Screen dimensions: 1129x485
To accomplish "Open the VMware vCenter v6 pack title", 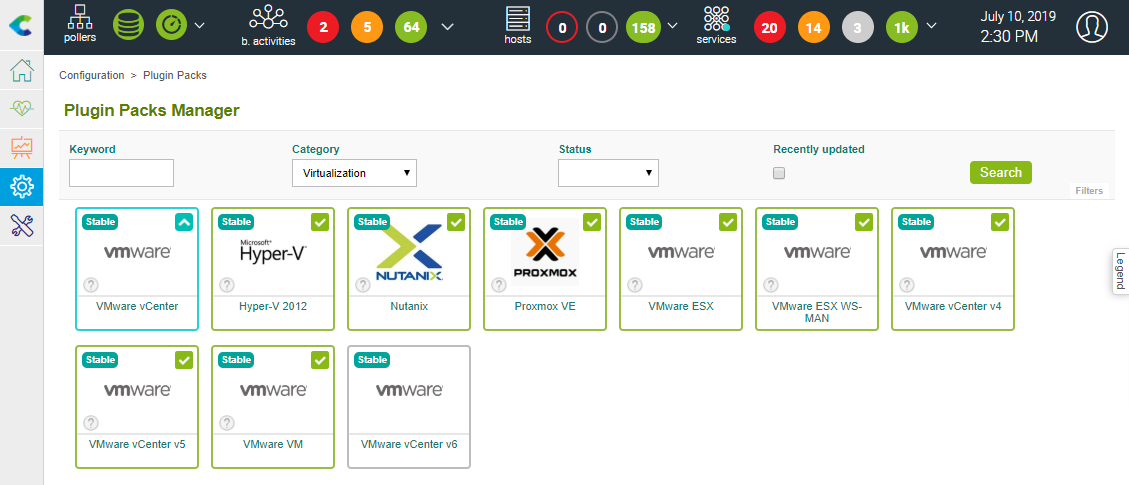I will tap(409, 444).
